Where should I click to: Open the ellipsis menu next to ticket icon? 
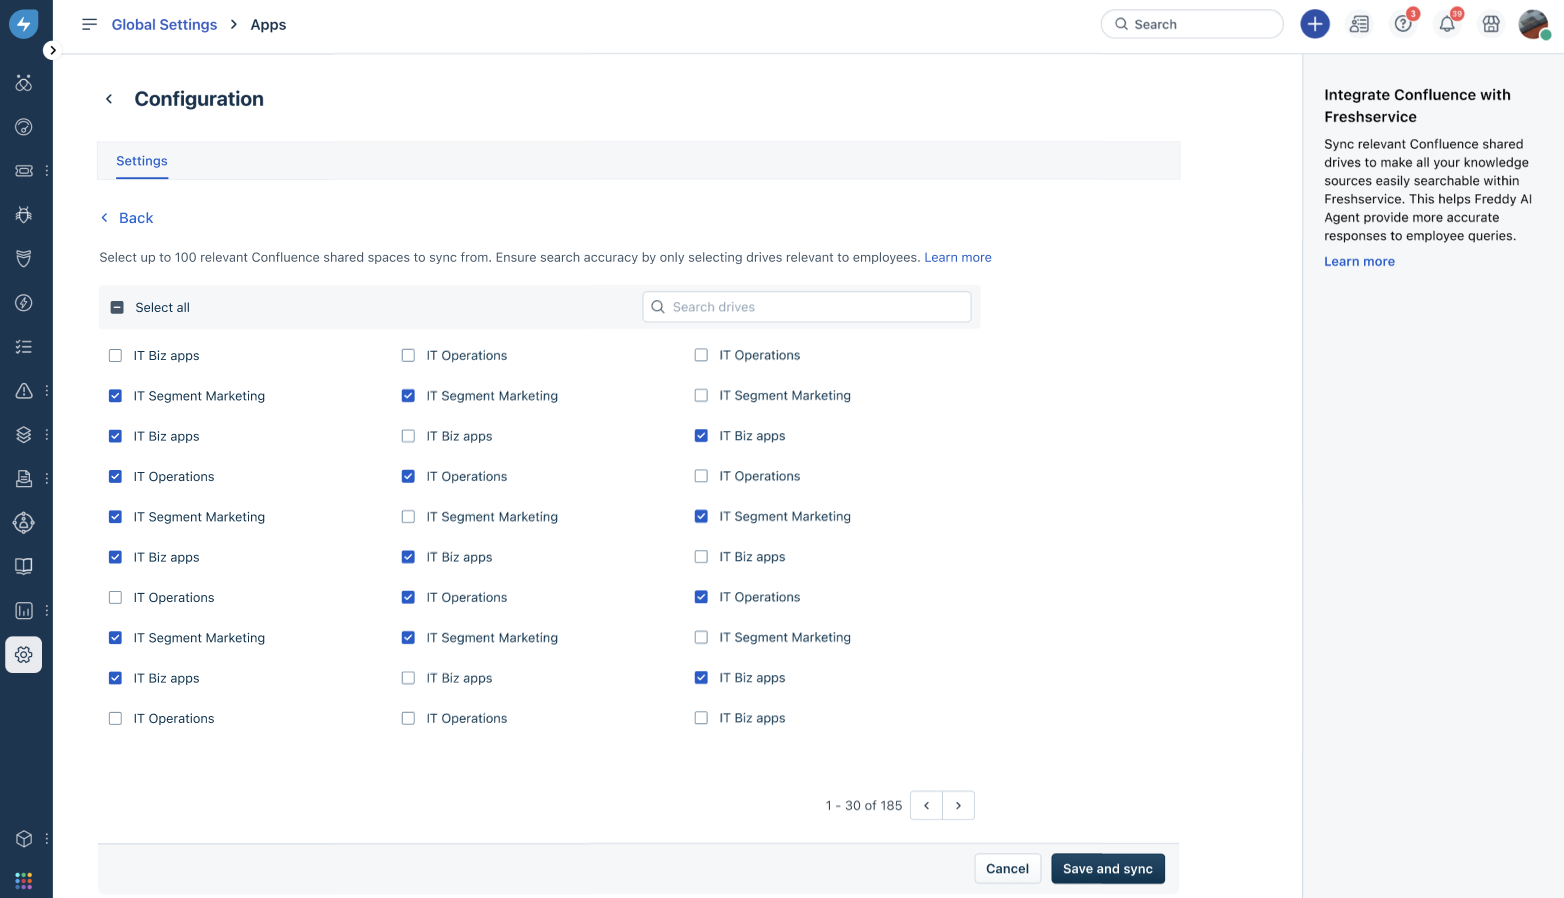pyautogui.click(x=47, y=171)
